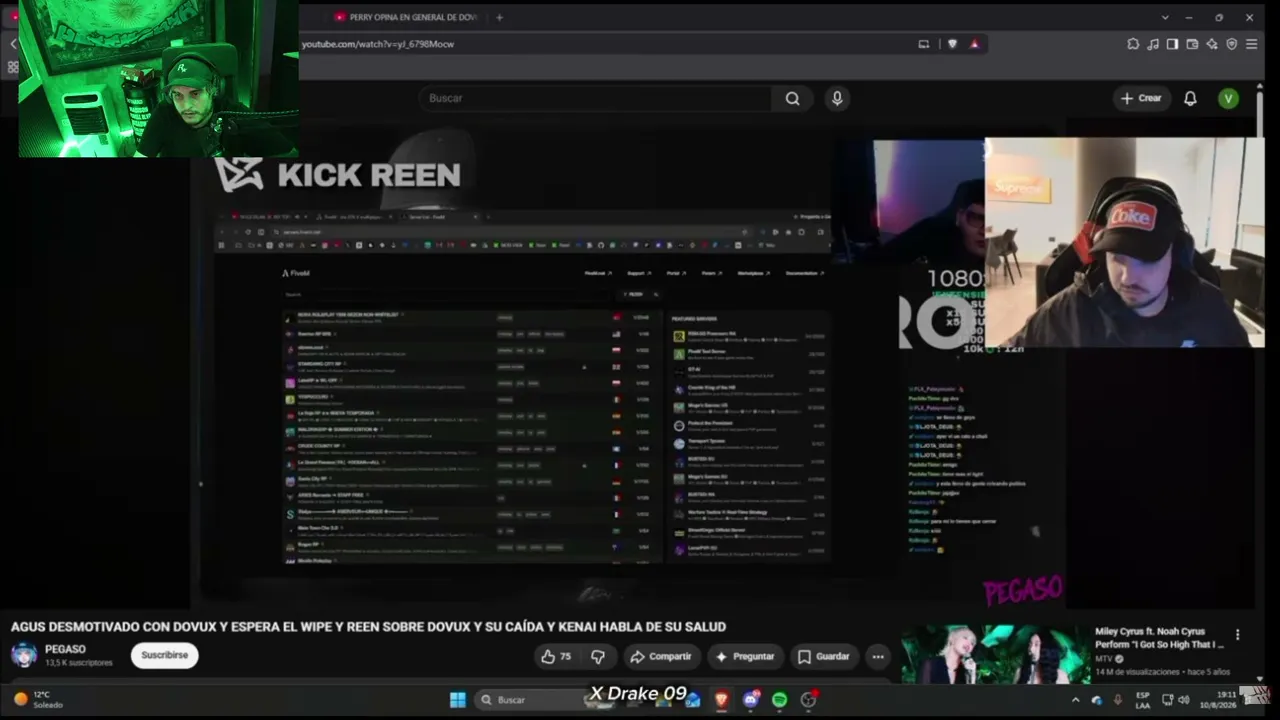Open Brave extensions puzzle icon
Image resolution: width=1280 pixels, height=720 pixels.
(1133, 44)
